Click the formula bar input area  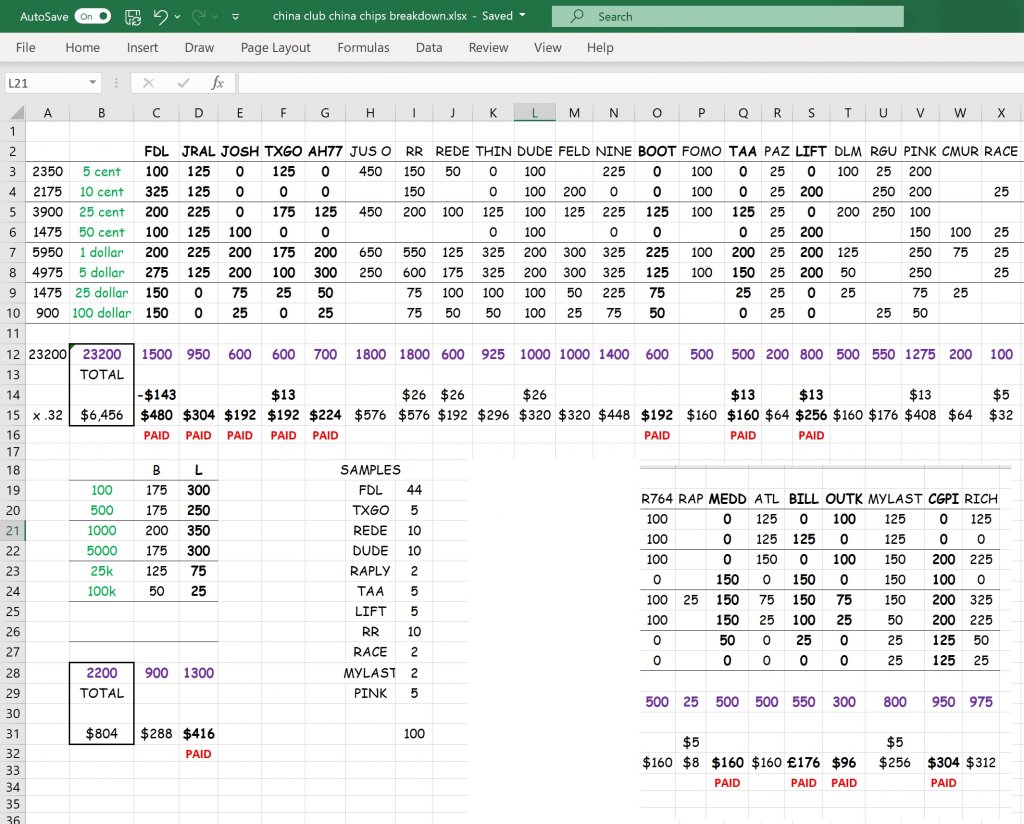click(628, 83)
